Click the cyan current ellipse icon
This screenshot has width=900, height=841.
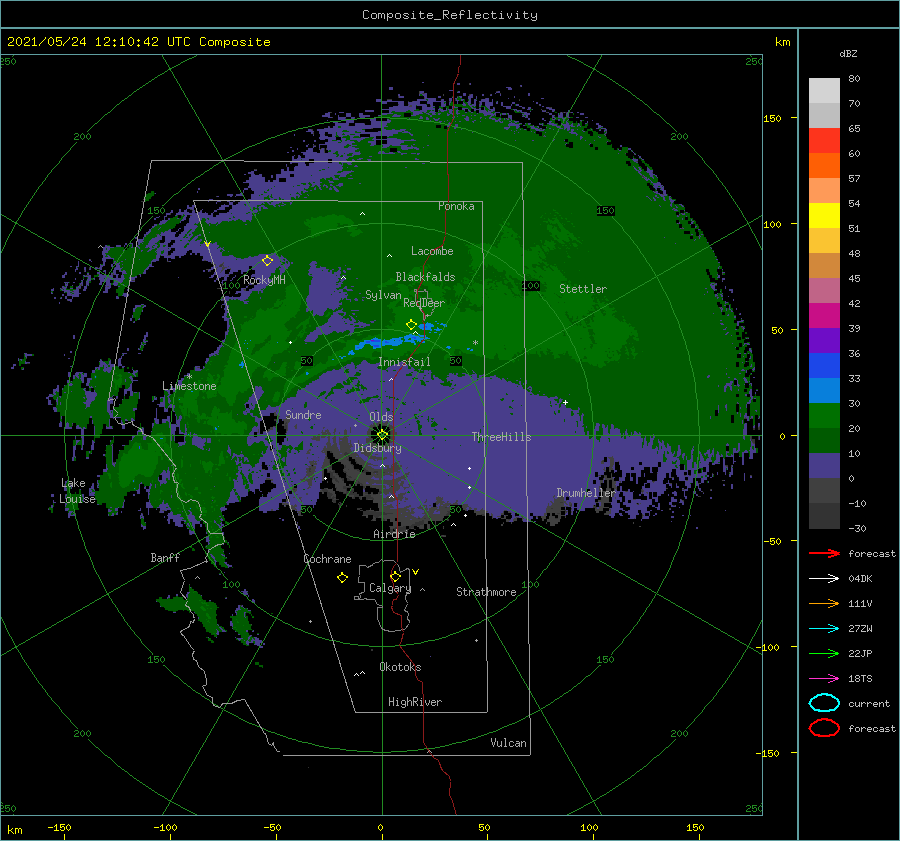point(824,703)
